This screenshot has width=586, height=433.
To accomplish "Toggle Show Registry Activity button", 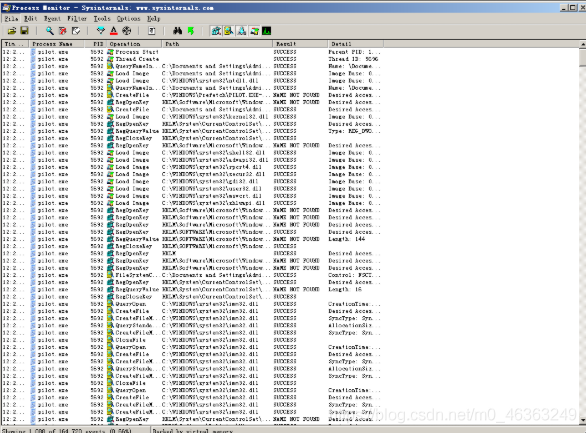I will click(x=216, y=31).
